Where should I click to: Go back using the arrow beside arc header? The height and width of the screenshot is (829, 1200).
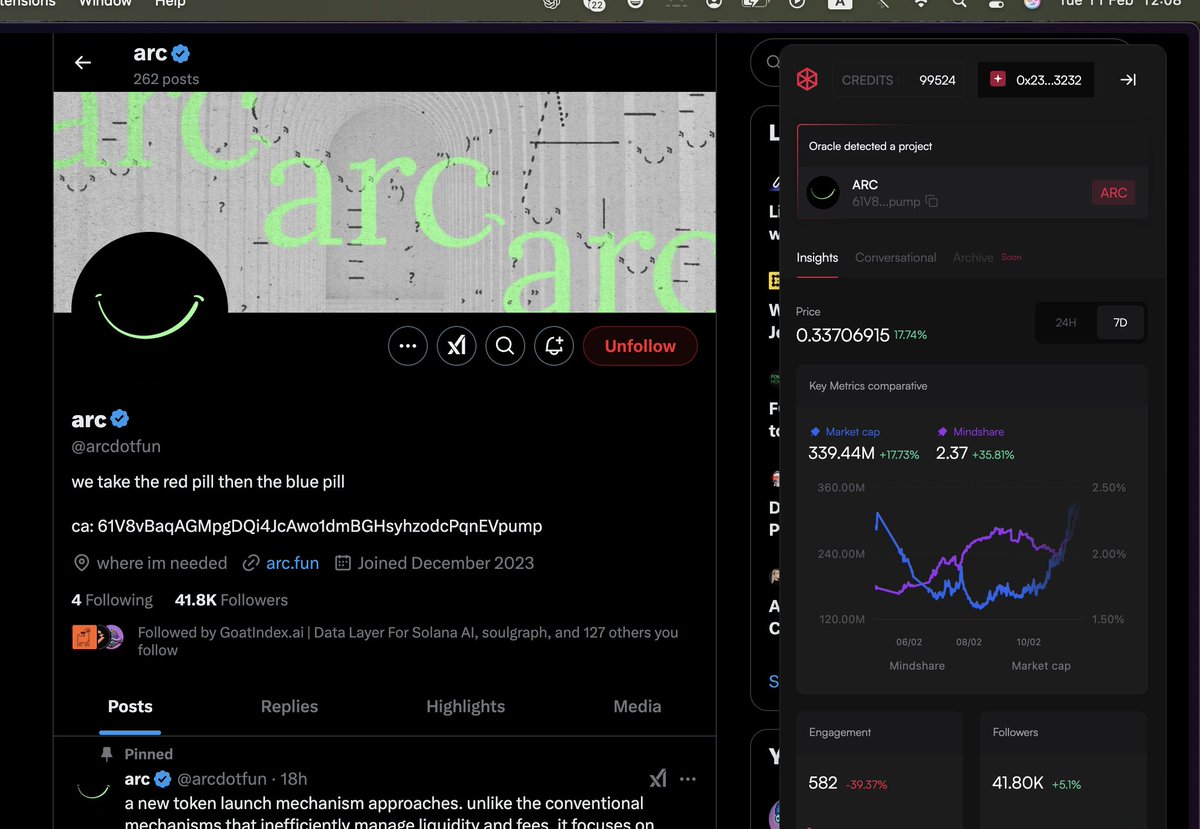(83, 62)
